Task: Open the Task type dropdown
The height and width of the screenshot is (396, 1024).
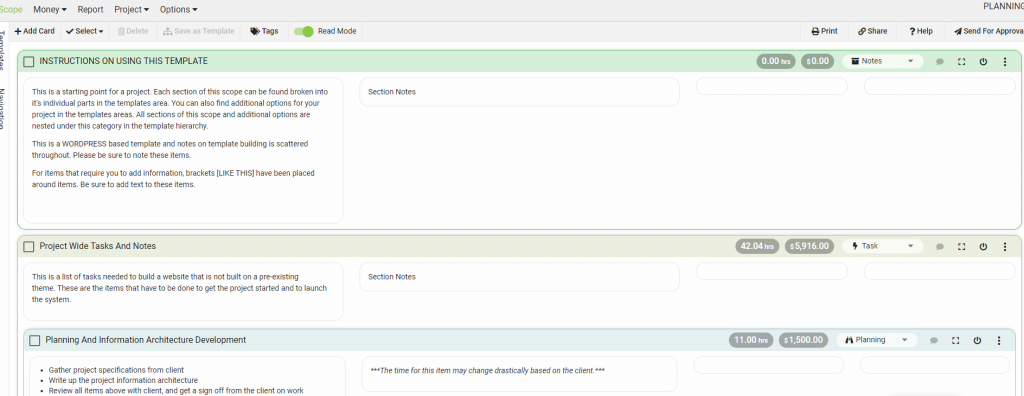Action: (882, 246)
